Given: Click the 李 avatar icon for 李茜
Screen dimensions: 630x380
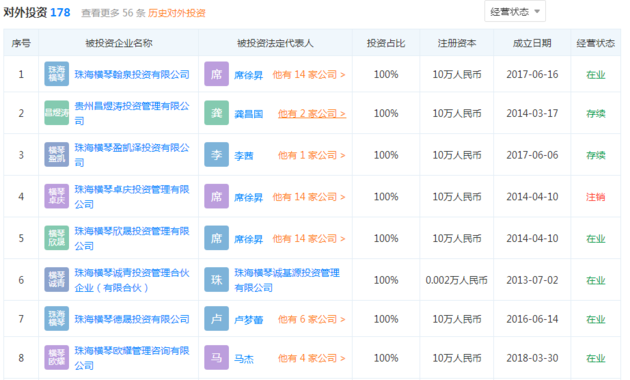Looking at the screenshot, I should [x=217, y=155].
